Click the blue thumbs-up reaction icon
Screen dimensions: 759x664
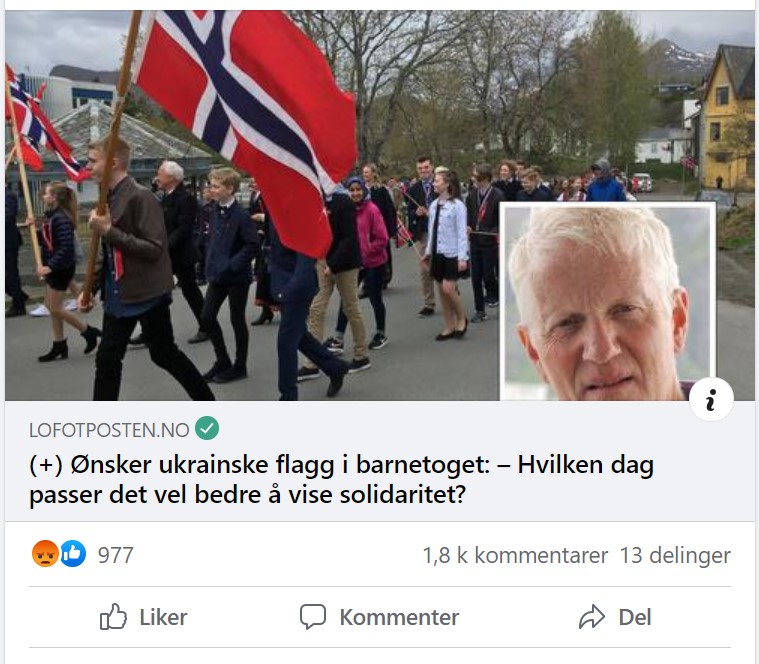[73, 554]
